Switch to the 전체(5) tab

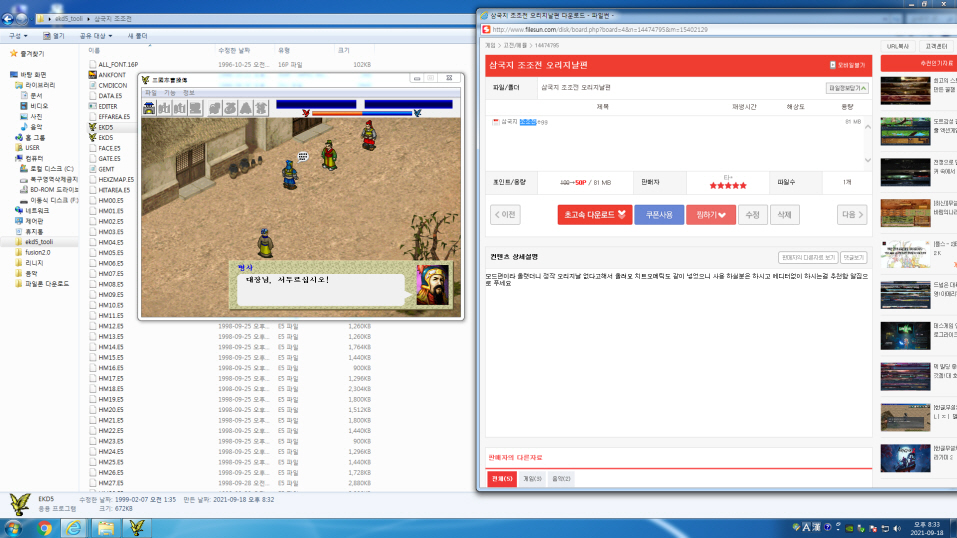pyautogui.click(x=502, y=479)
